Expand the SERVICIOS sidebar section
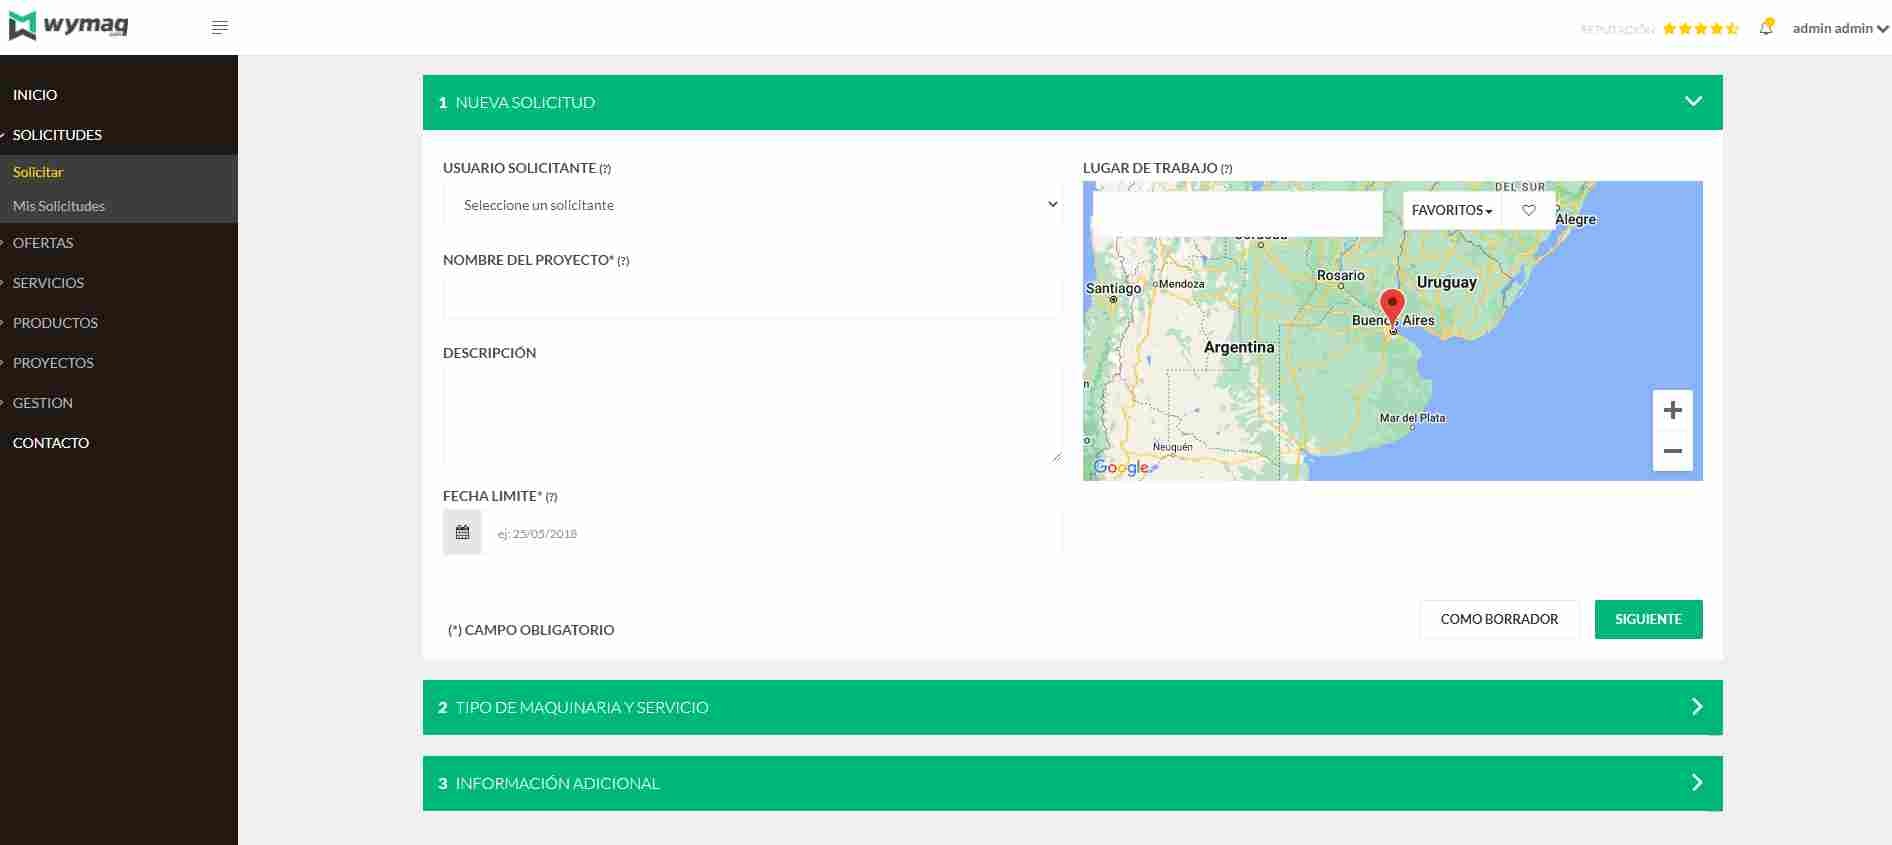Viewport: 1892px width, 845px height. tap(48, 283)
